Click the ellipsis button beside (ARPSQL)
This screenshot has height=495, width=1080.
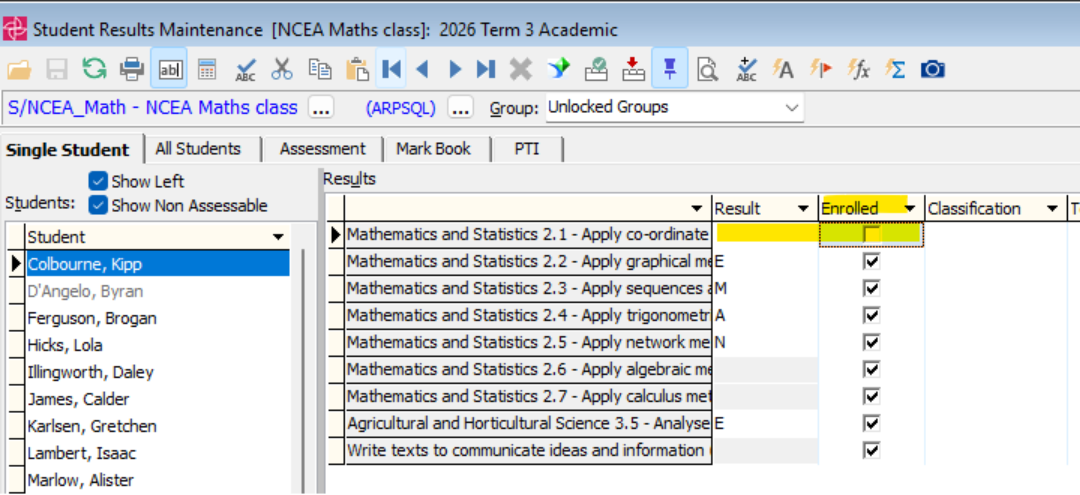(461, 108)
